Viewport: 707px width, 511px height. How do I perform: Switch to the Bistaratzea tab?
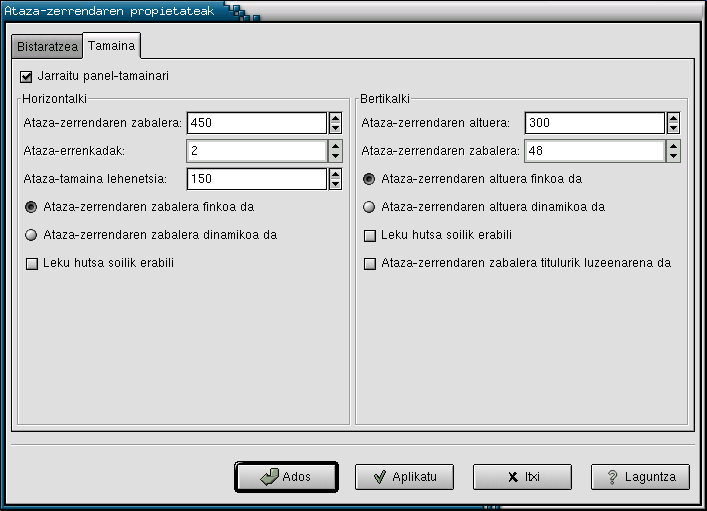[47, 46]
